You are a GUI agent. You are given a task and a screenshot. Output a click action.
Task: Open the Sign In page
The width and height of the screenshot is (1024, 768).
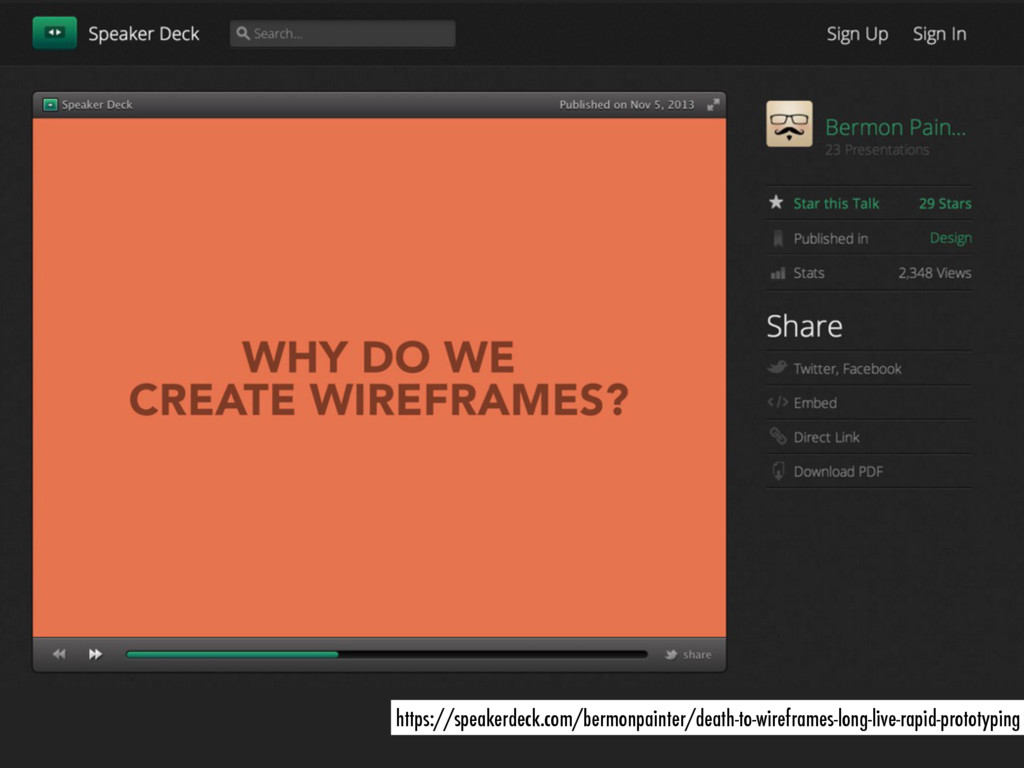[939, 34]
